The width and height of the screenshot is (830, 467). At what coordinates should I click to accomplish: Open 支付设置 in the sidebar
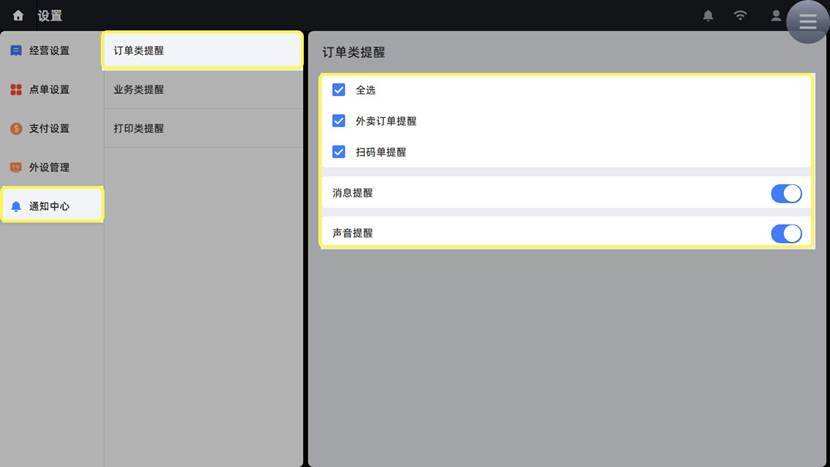(52, 129)
